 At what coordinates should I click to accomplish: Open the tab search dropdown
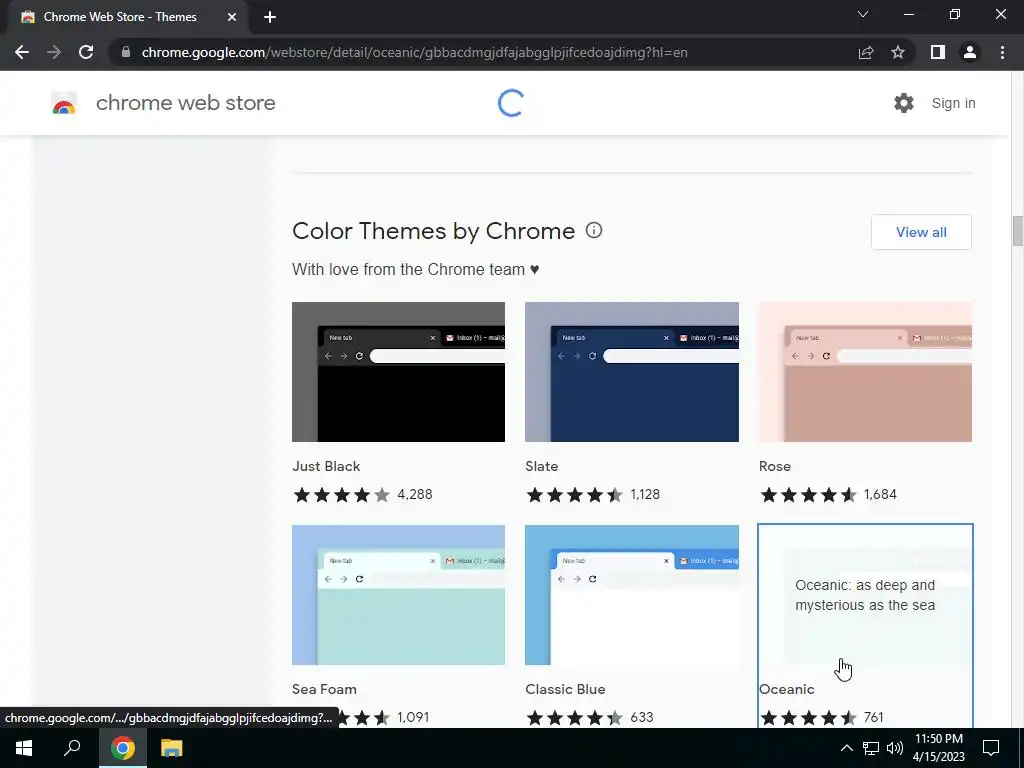tap(863, 14)
